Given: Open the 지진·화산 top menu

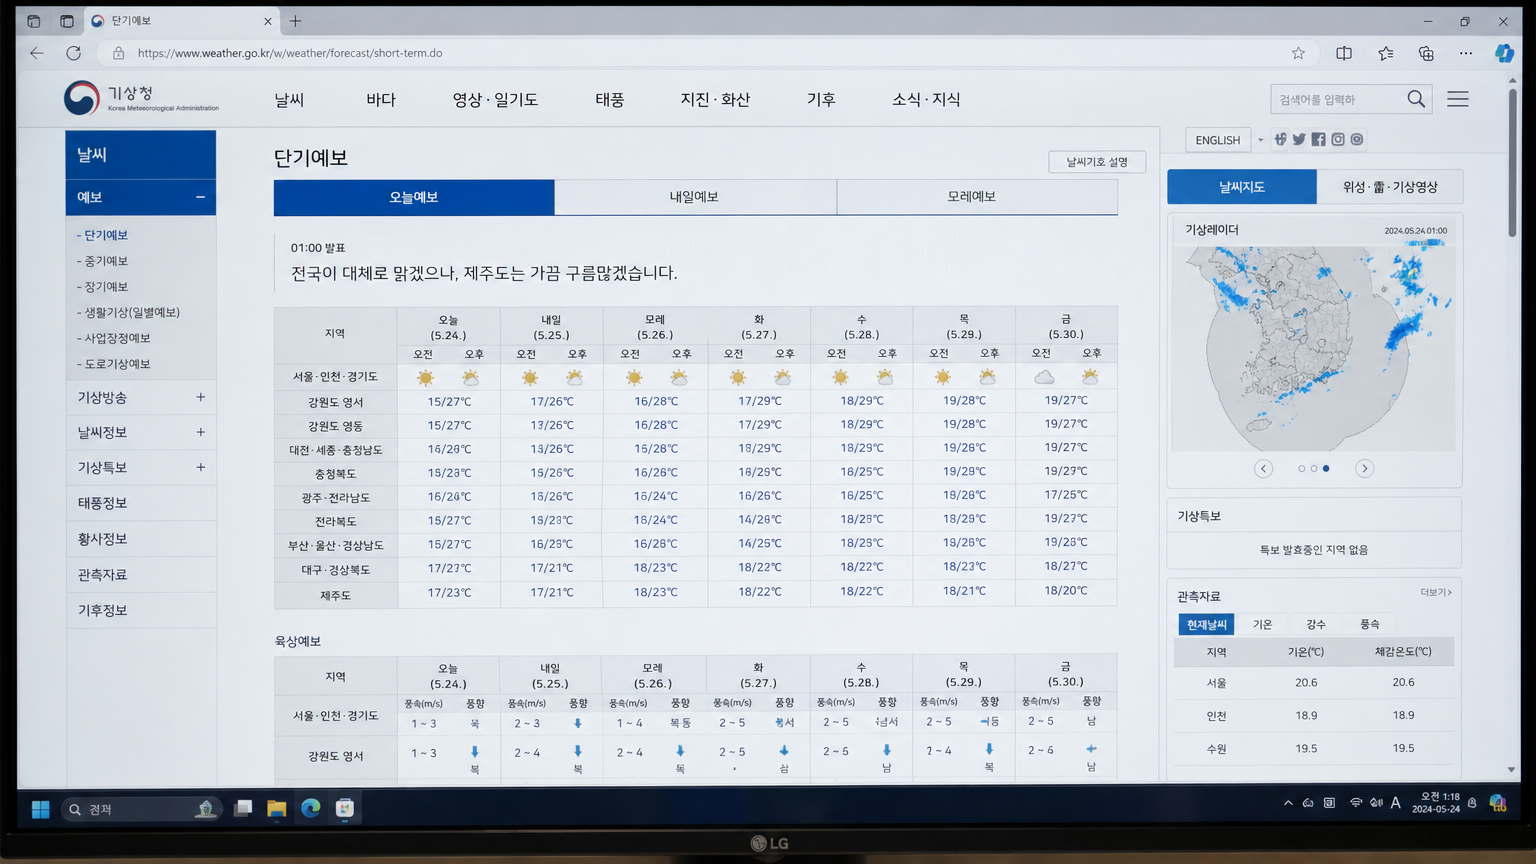Looking at the screenshot, I should point(715,100).
